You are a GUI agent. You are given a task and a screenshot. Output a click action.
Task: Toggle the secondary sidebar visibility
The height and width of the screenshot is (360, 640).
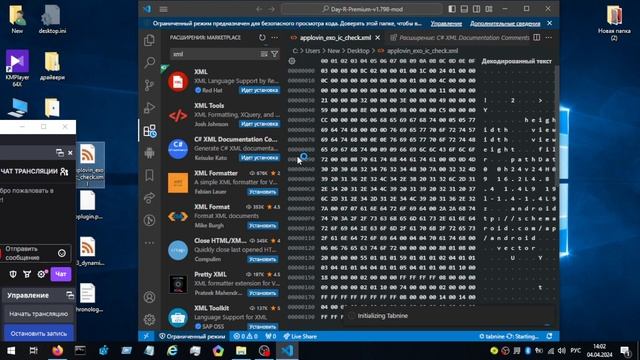(476, 9)
